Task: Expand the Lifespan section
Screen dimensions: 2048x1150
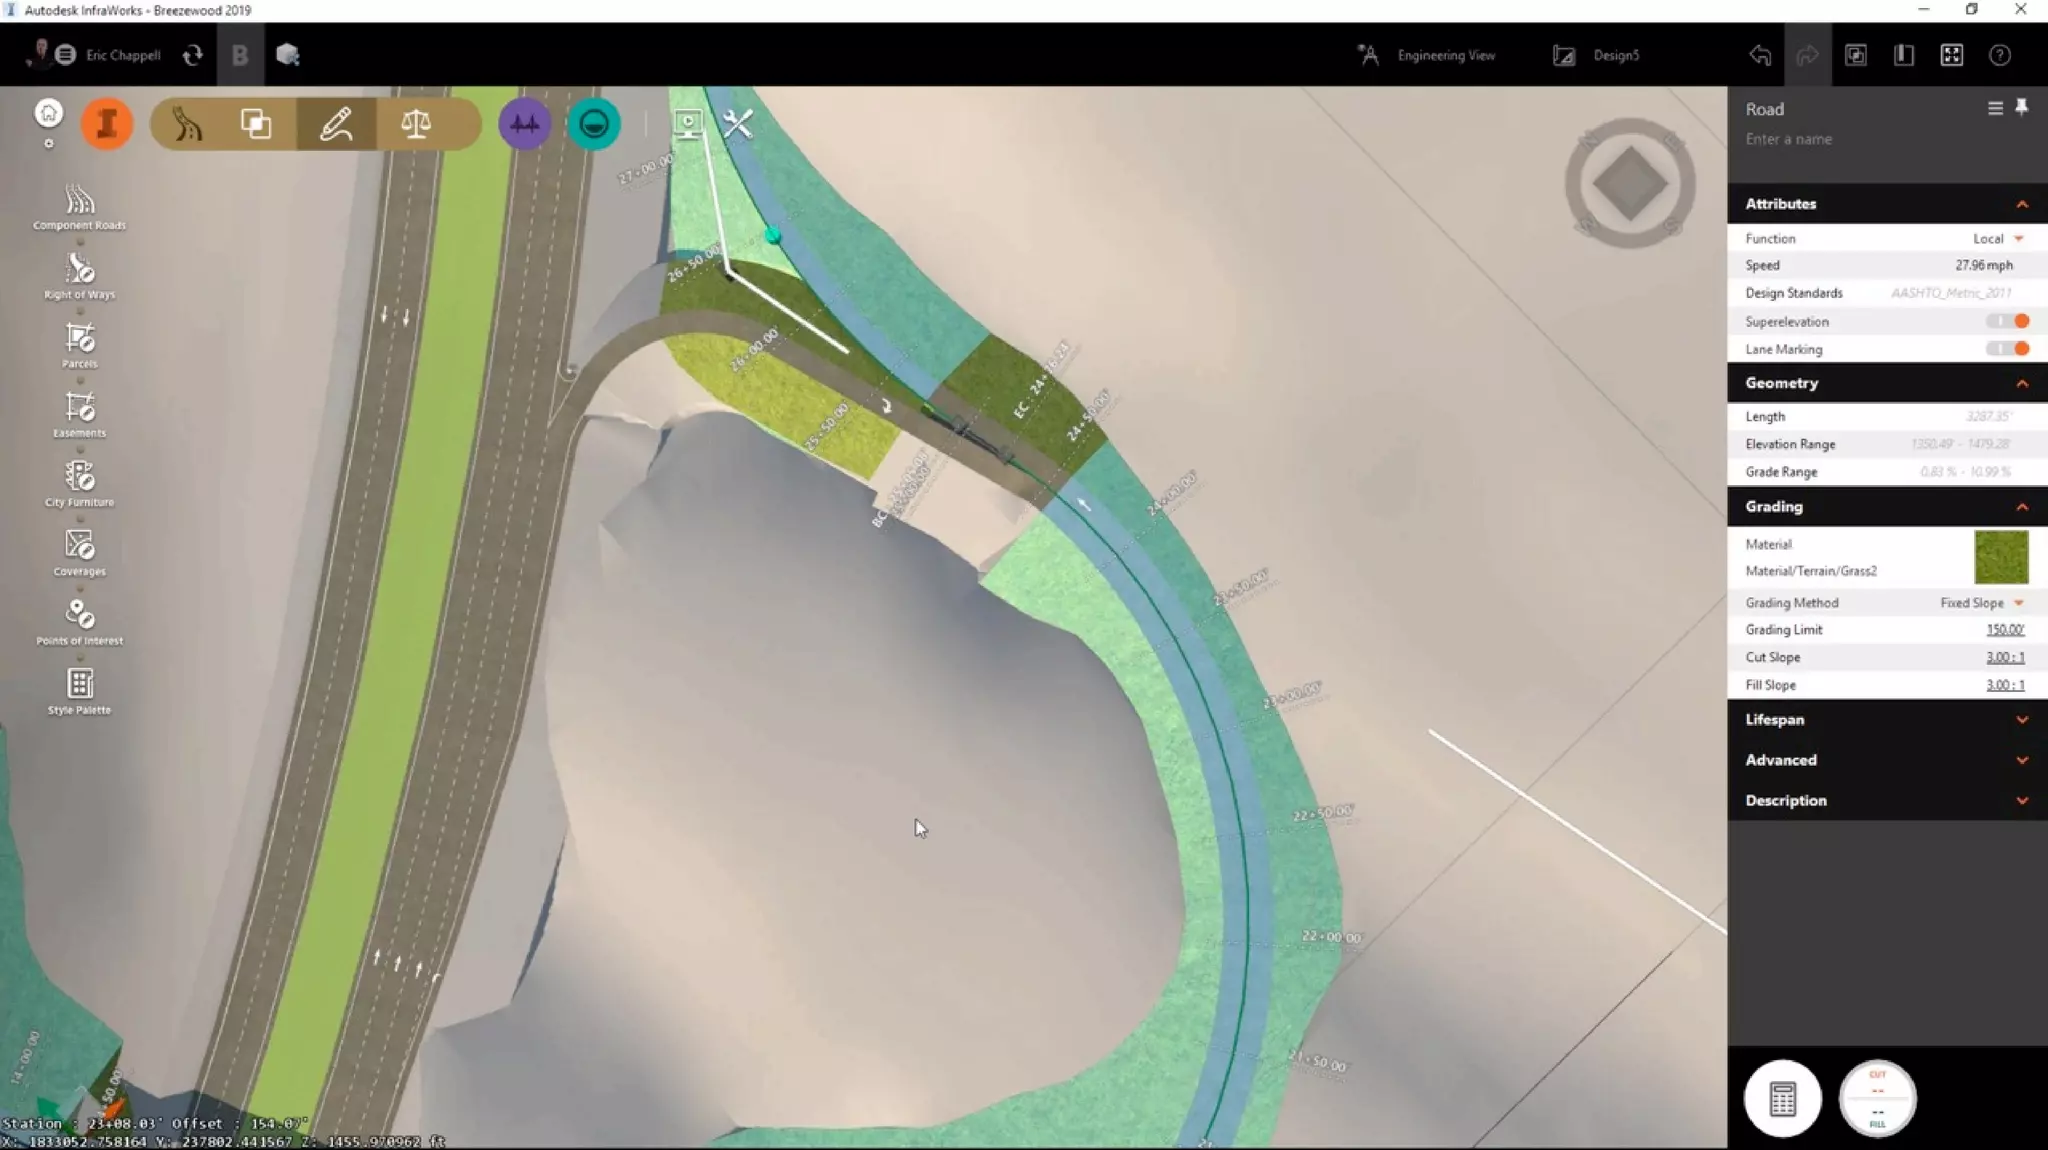Action: tap(1886, 720)
